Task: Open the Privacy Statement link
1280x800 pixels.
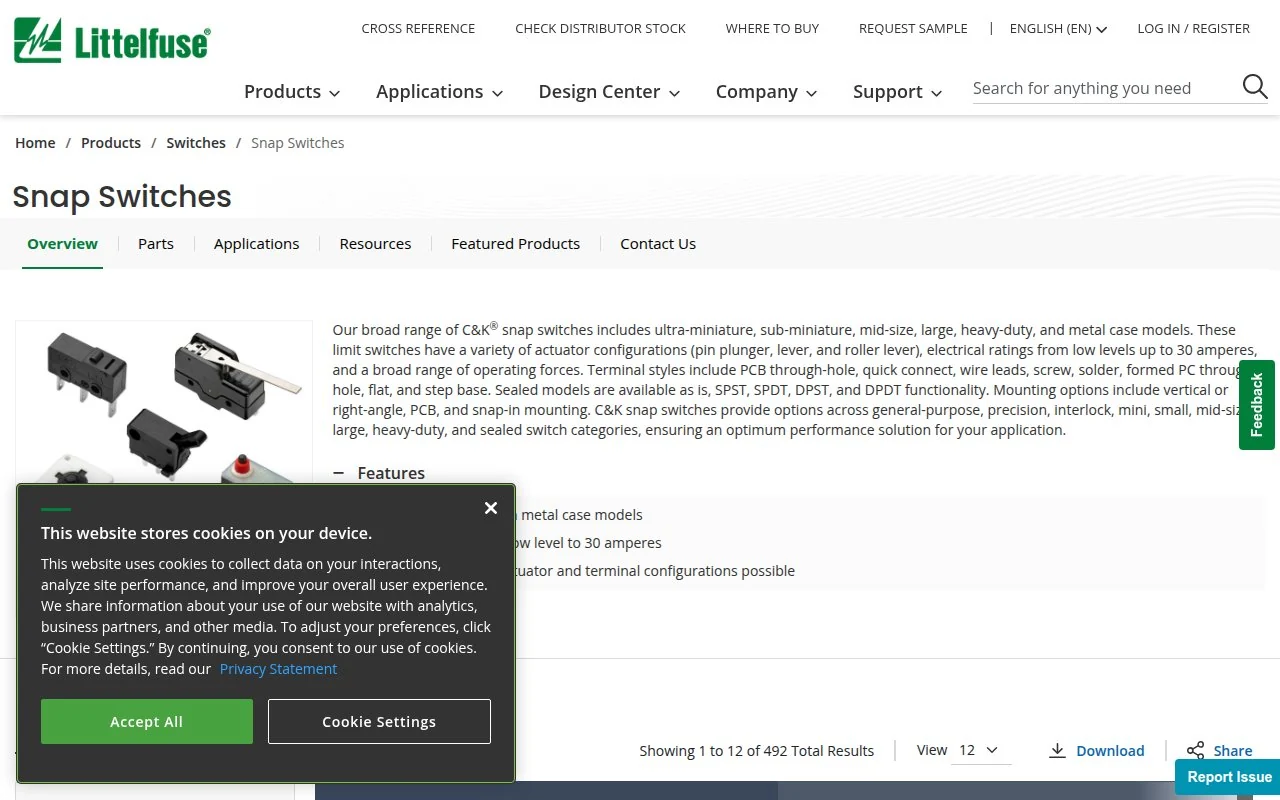Action: pos(278,669)
